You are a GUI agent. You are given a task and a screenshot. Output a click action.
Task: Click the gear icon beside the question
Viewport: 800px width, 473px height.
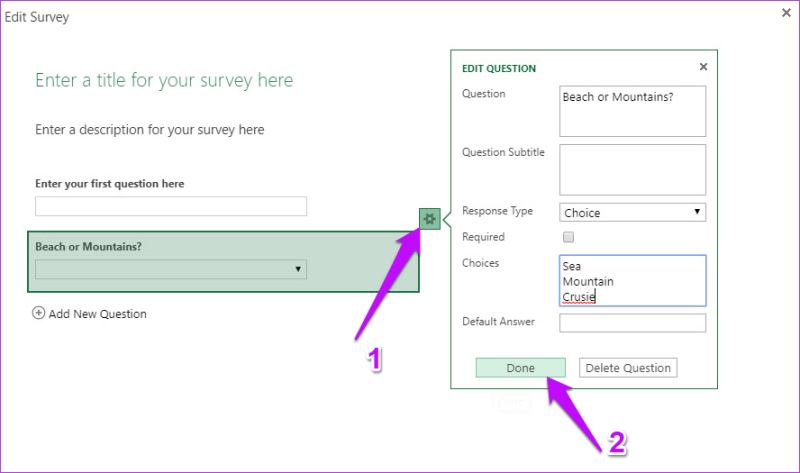(430, 219)
